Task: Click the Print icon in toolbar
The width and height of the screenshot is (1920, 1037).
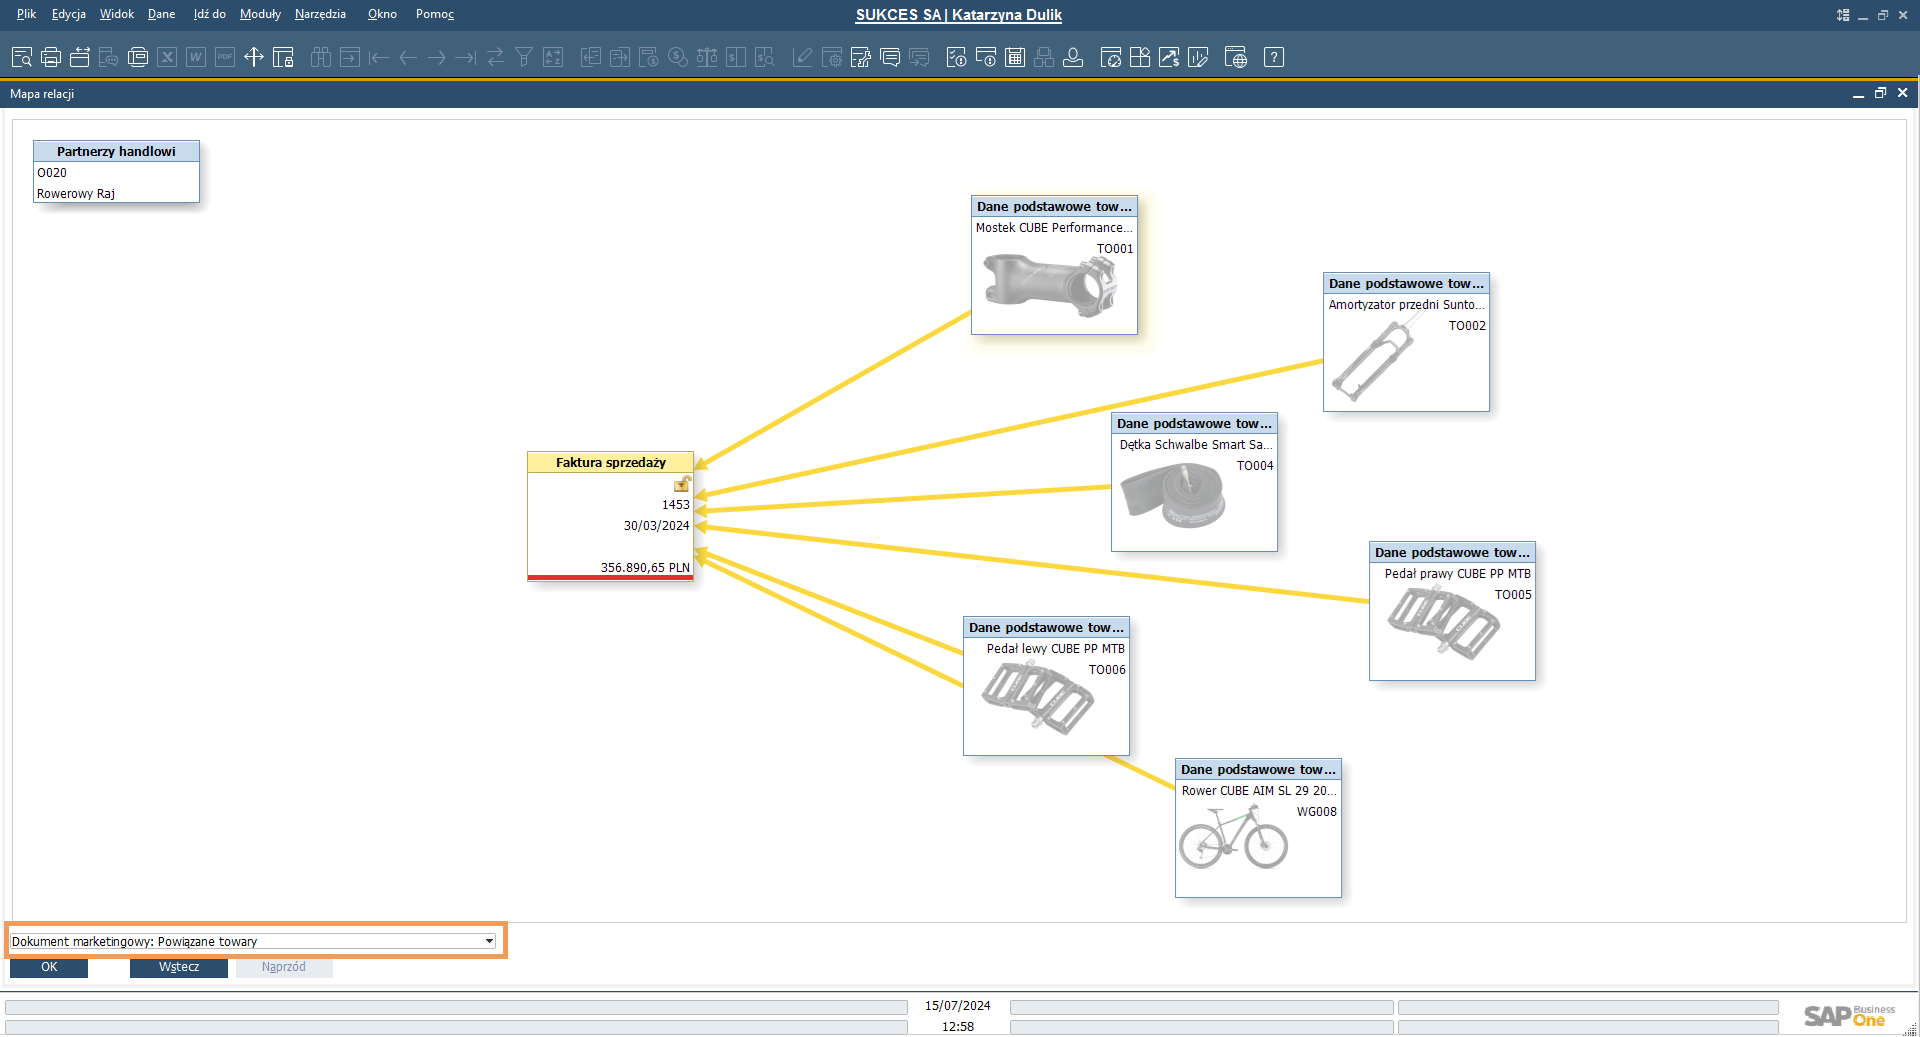Action: [51, 58]
